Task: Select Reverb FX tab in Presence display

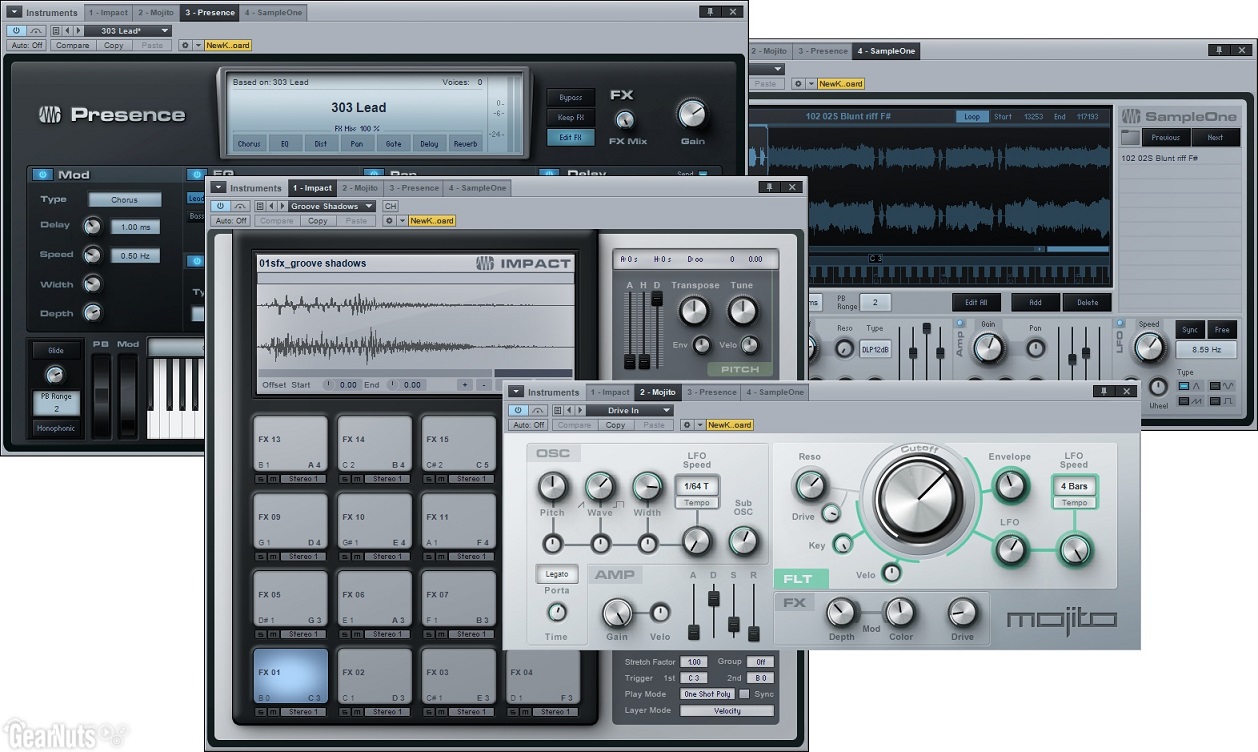Action: pos(465,144)
